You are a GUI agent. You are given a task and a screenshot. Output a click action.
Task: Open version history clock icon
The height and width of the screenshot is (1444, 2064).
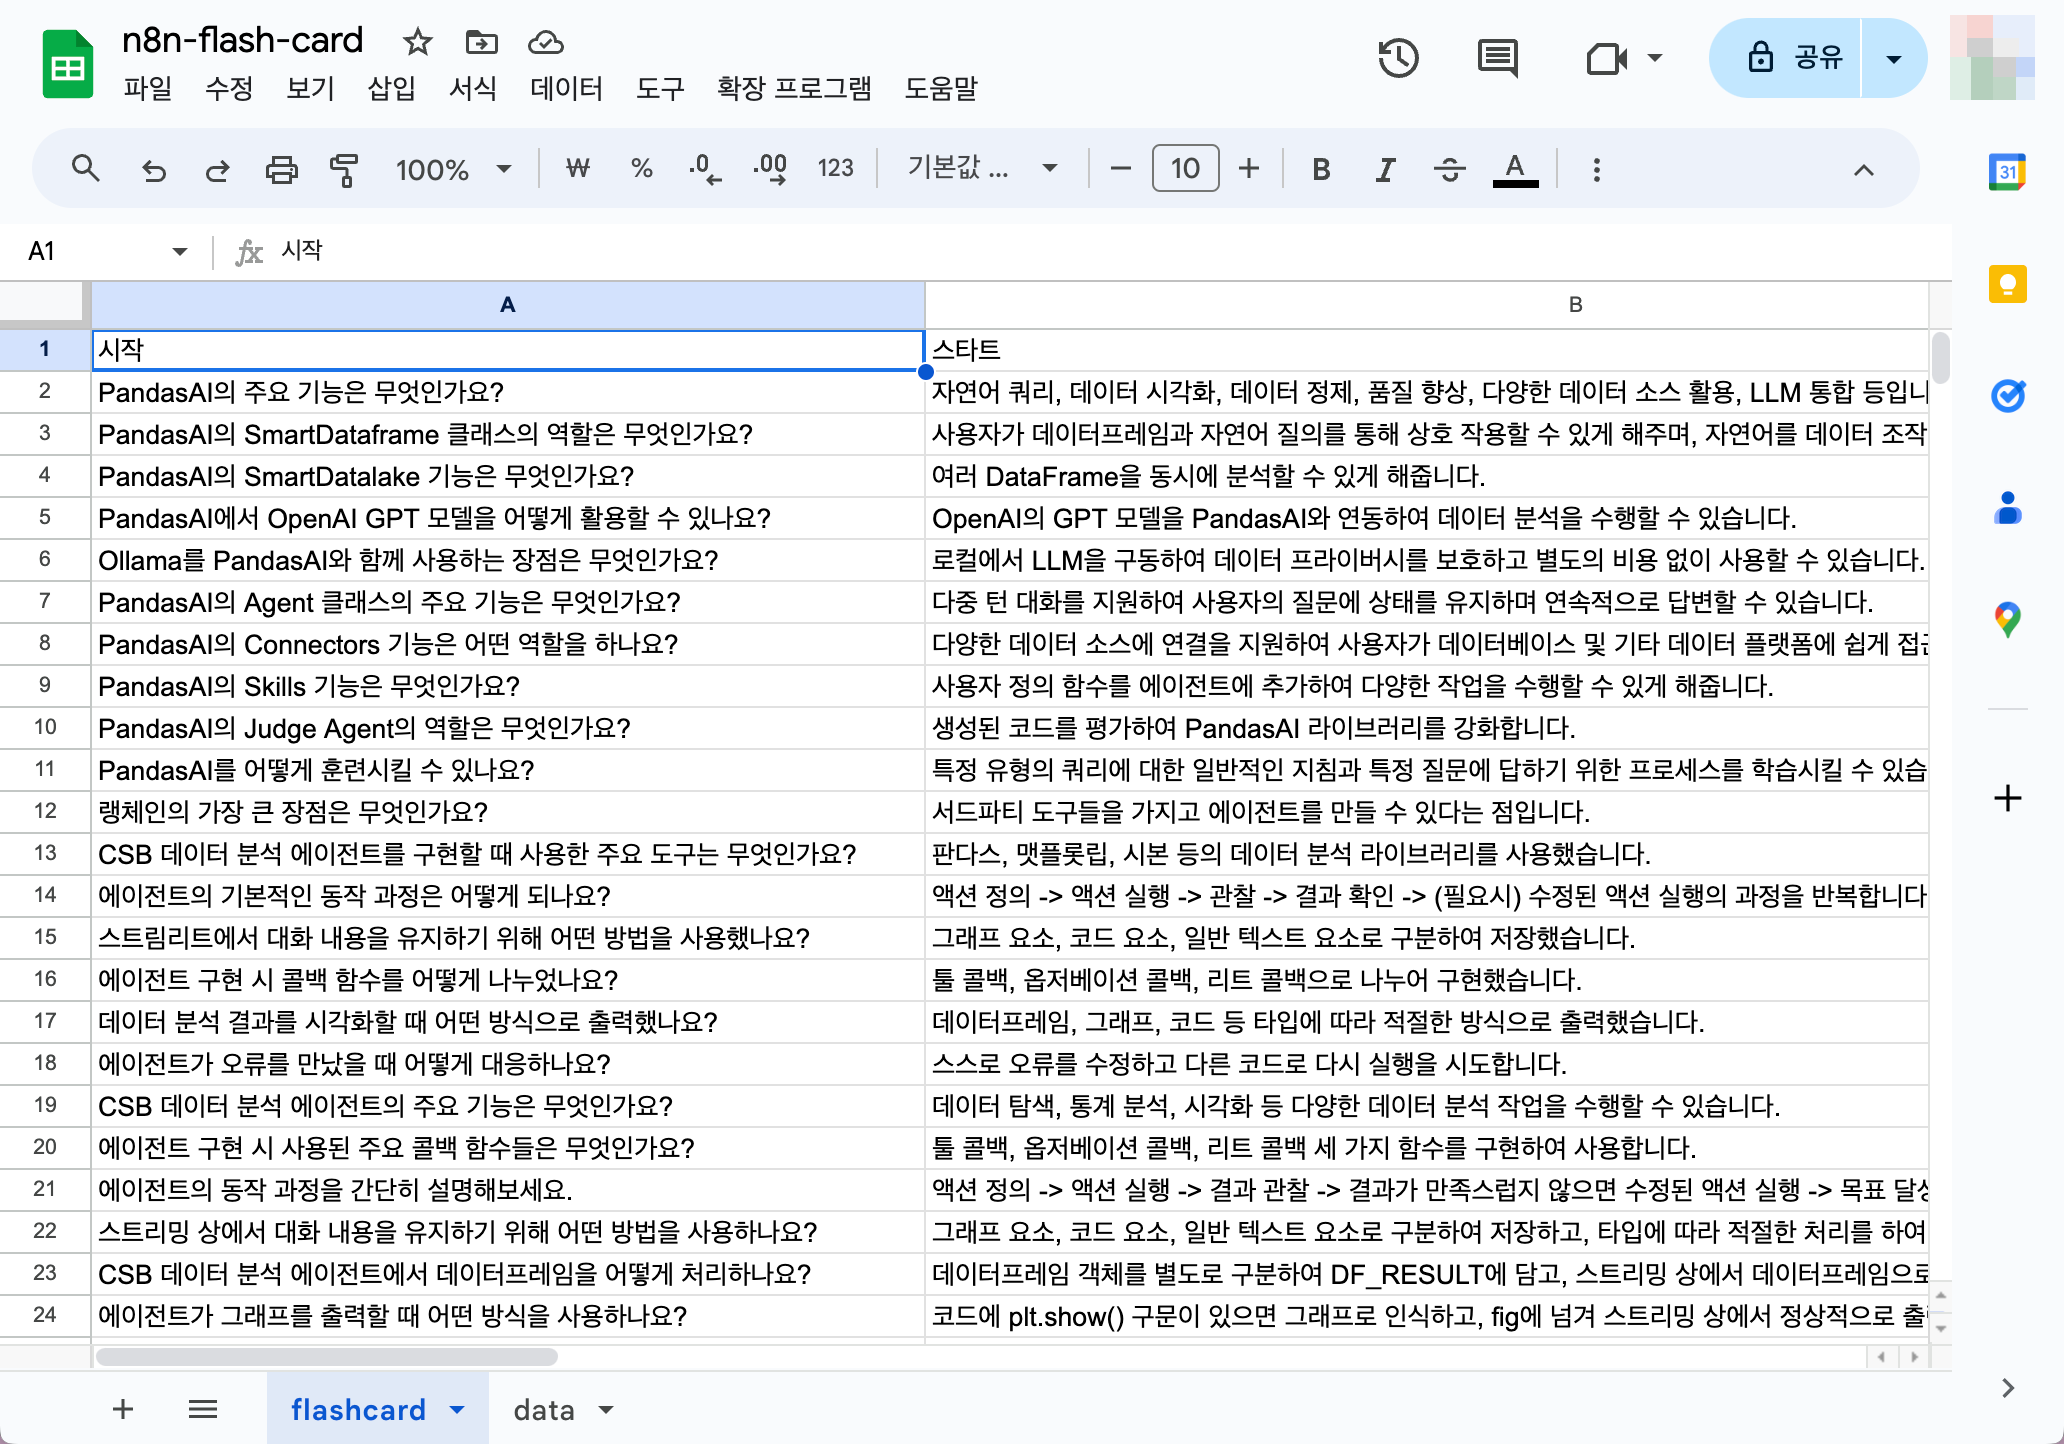click(x=1398, y=58)
